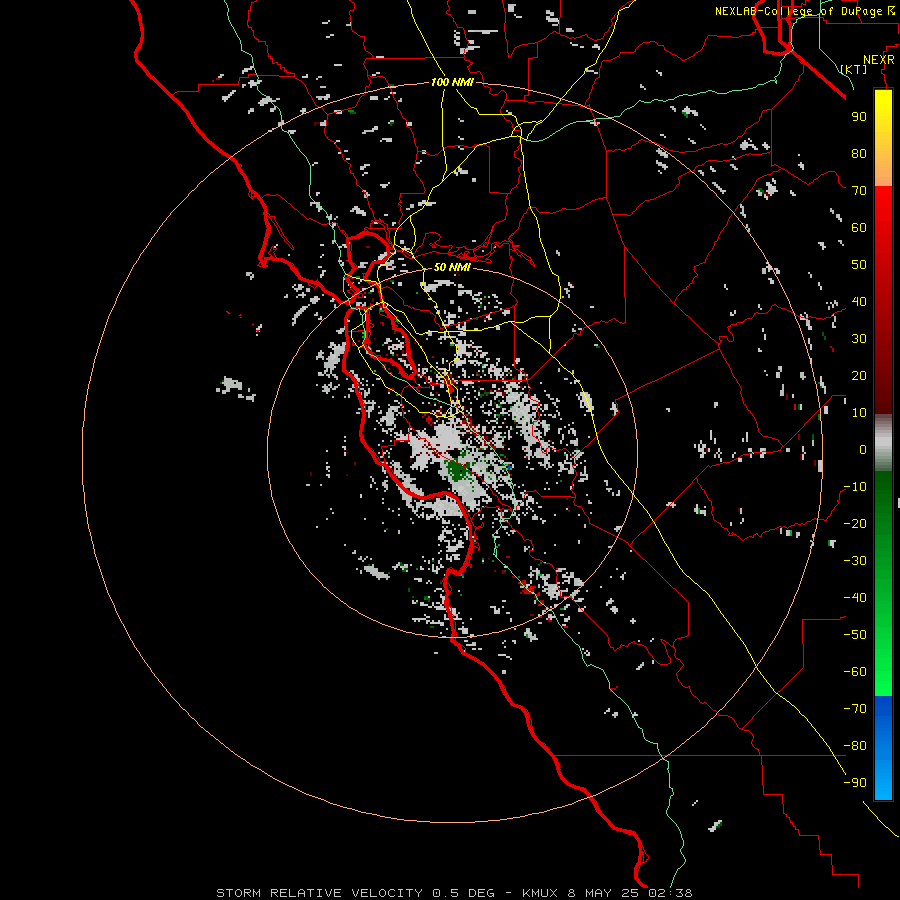Click the -10 value on the velocity scale
The height and width of the screenshot is (900, 900).
click(x=855, y=487)
